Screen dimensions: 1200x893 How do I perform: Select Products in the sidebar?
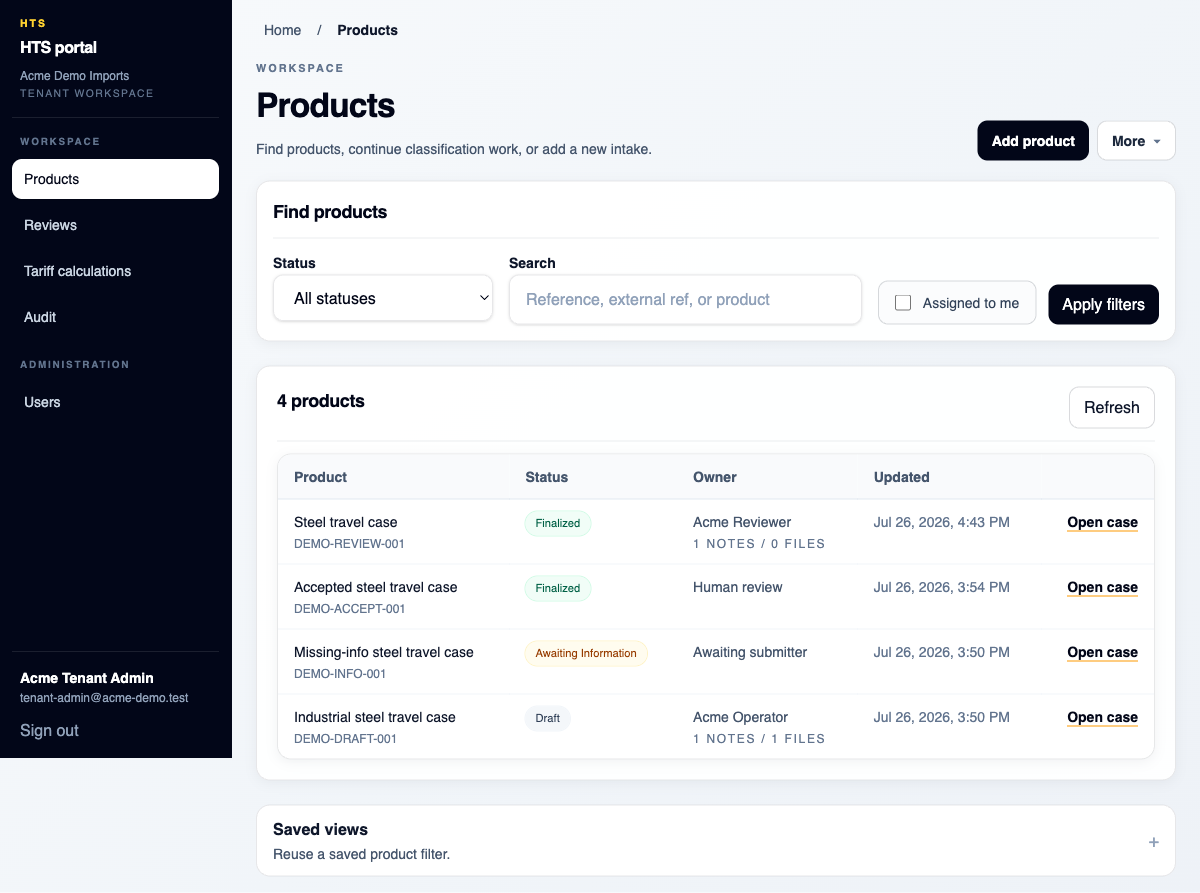(115, 179)
